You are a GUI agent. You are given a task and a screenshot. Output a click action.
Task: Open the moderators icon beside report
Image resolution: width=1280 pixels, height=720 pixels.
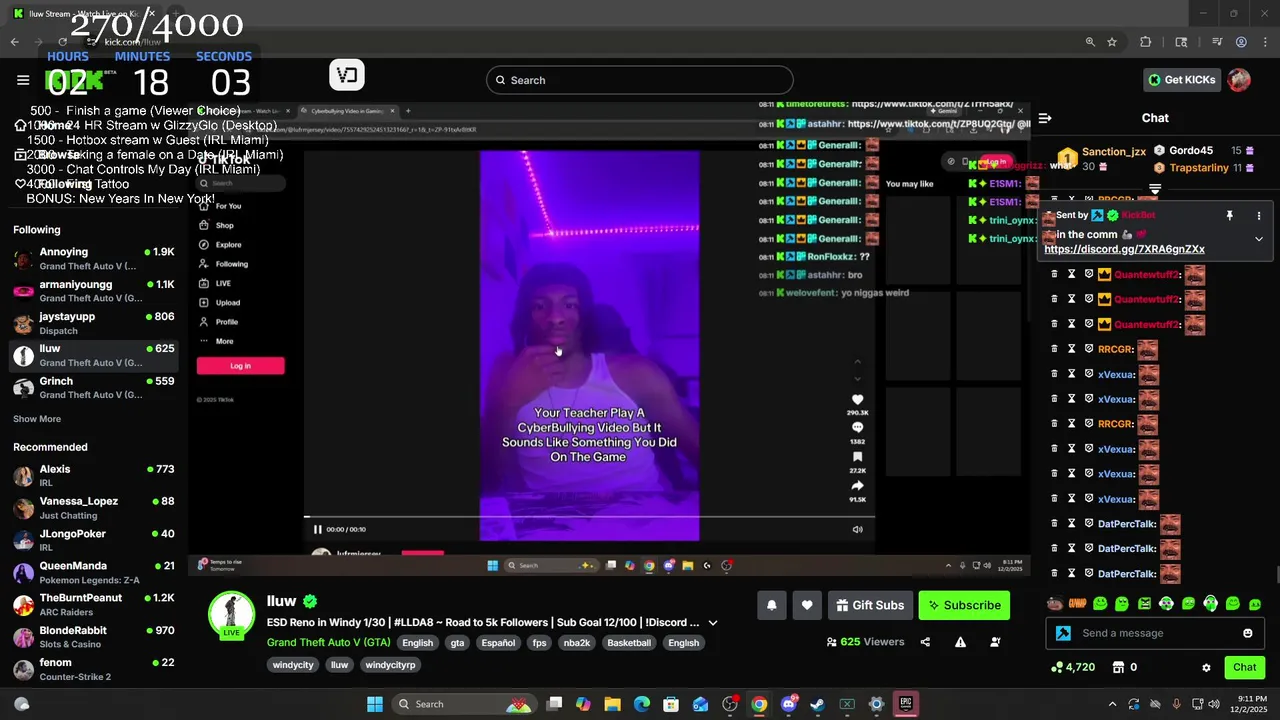coord(995,642)
